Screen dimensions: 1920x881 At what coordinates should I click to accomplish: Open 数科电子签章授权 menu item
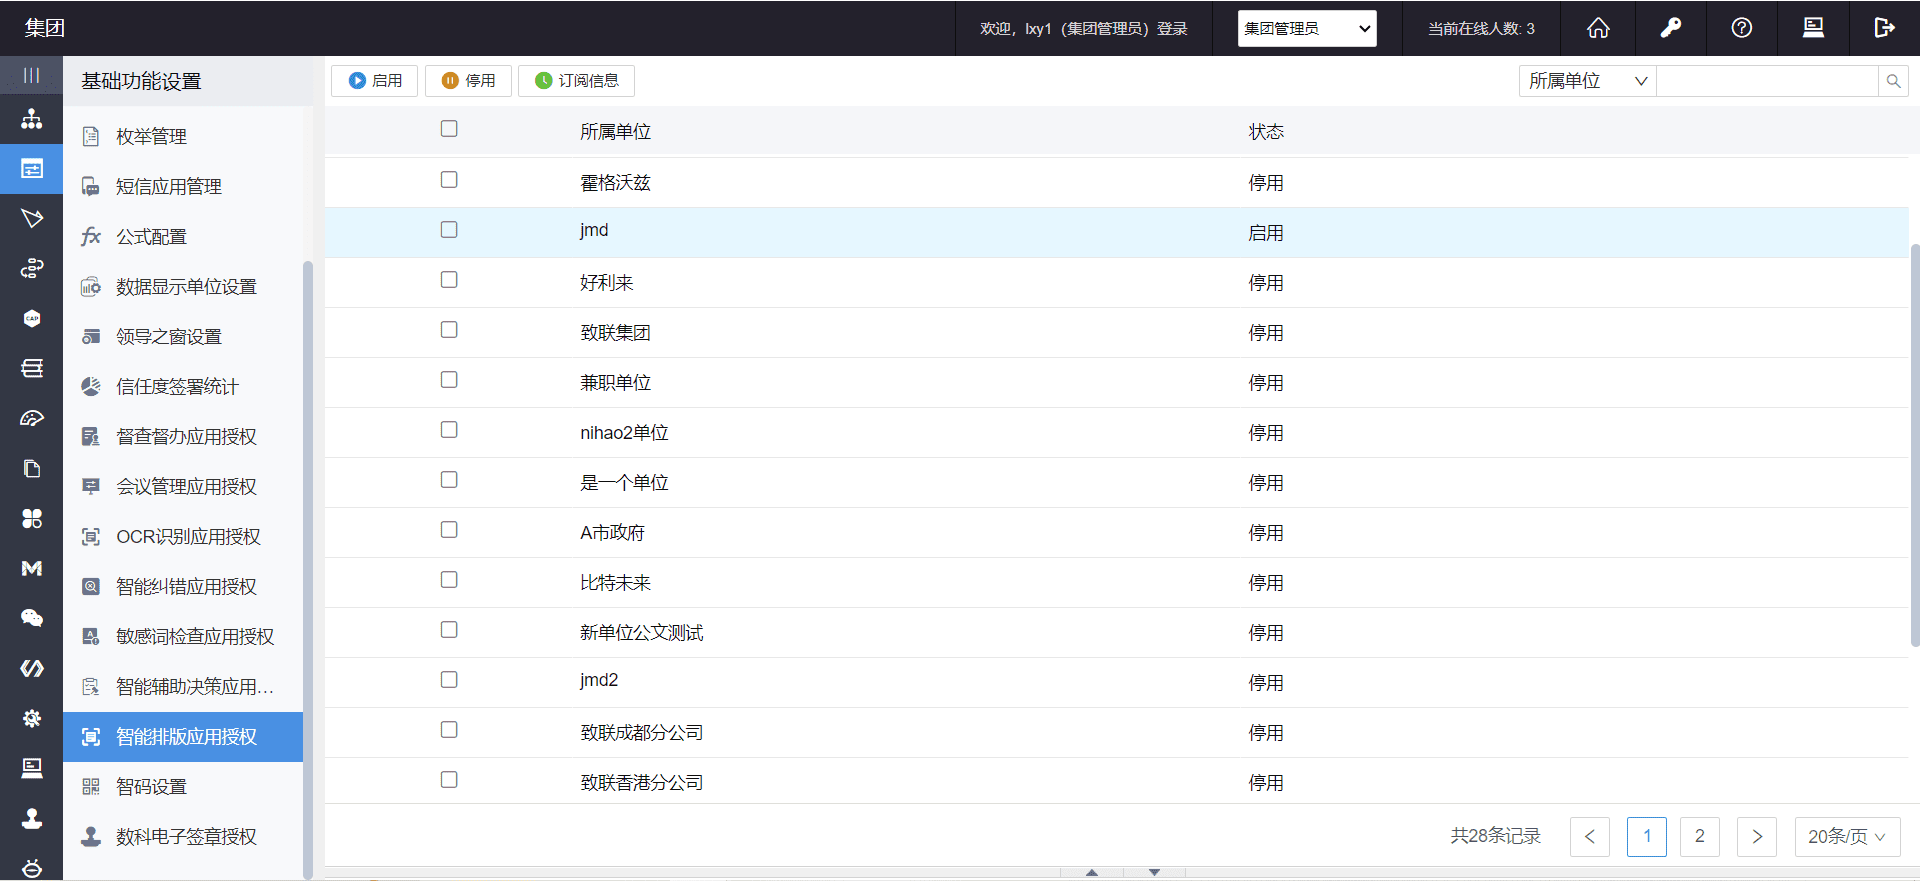click(183, 837)
